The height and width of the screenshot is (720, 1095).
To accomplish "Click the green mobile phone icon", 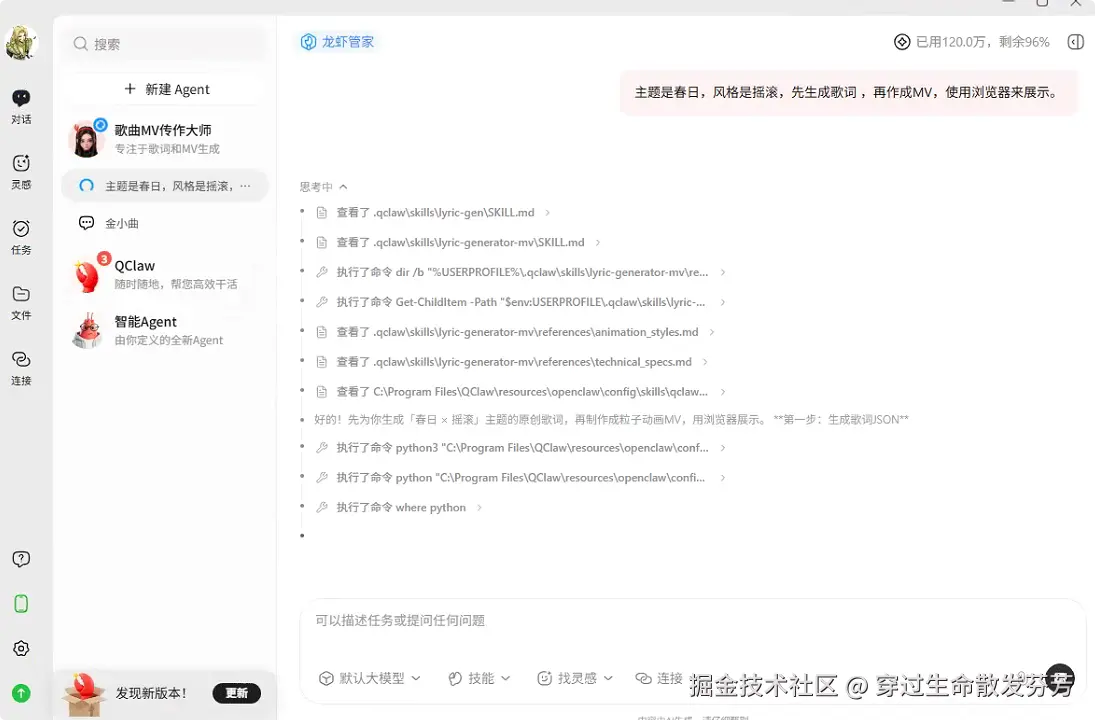I will pyautogui.click(x=21, y=603).
